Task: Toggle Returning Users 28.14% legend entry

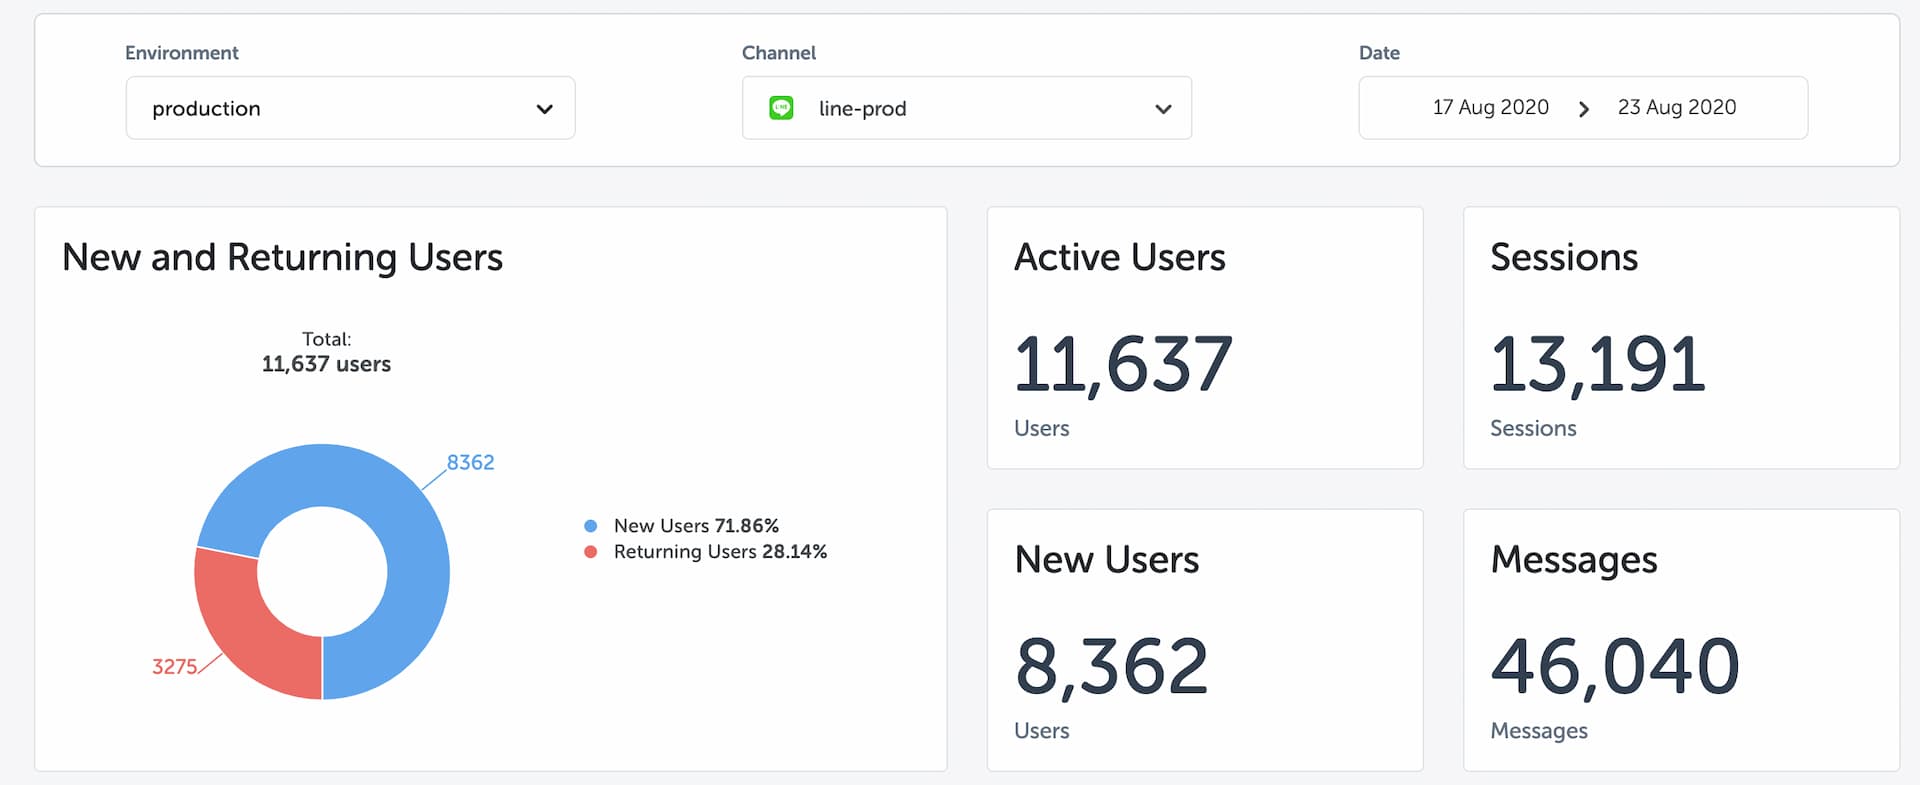Action: click(x=705, y=551)
